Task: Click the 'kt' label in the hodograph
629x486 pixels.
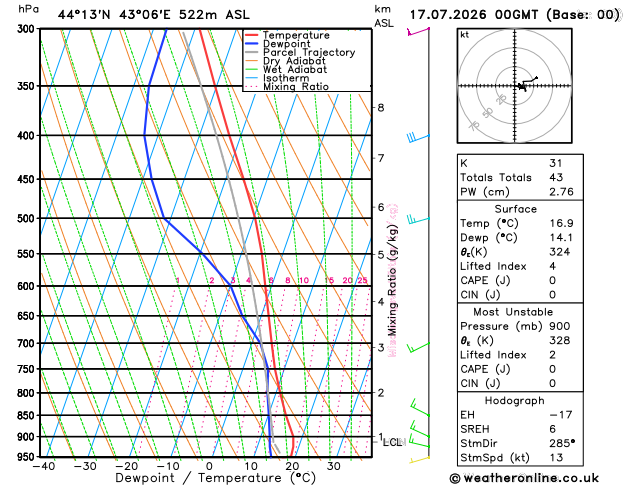Action: pos(465,35)
